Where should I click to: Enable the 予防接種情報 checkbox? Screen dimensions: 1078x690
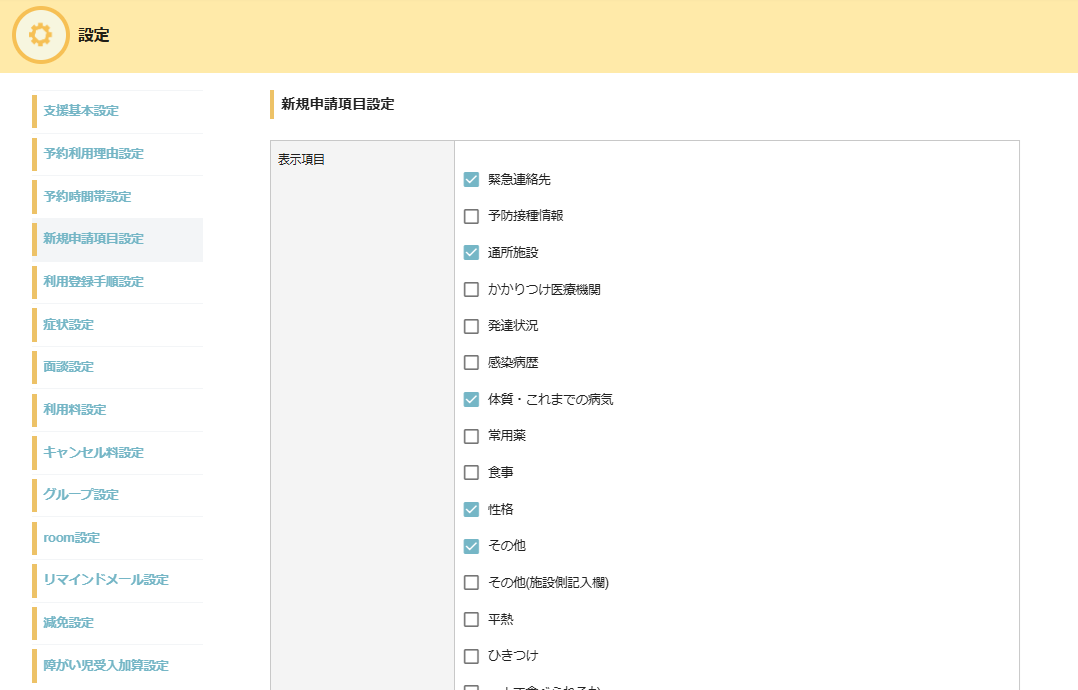click(x=471, y=216)
